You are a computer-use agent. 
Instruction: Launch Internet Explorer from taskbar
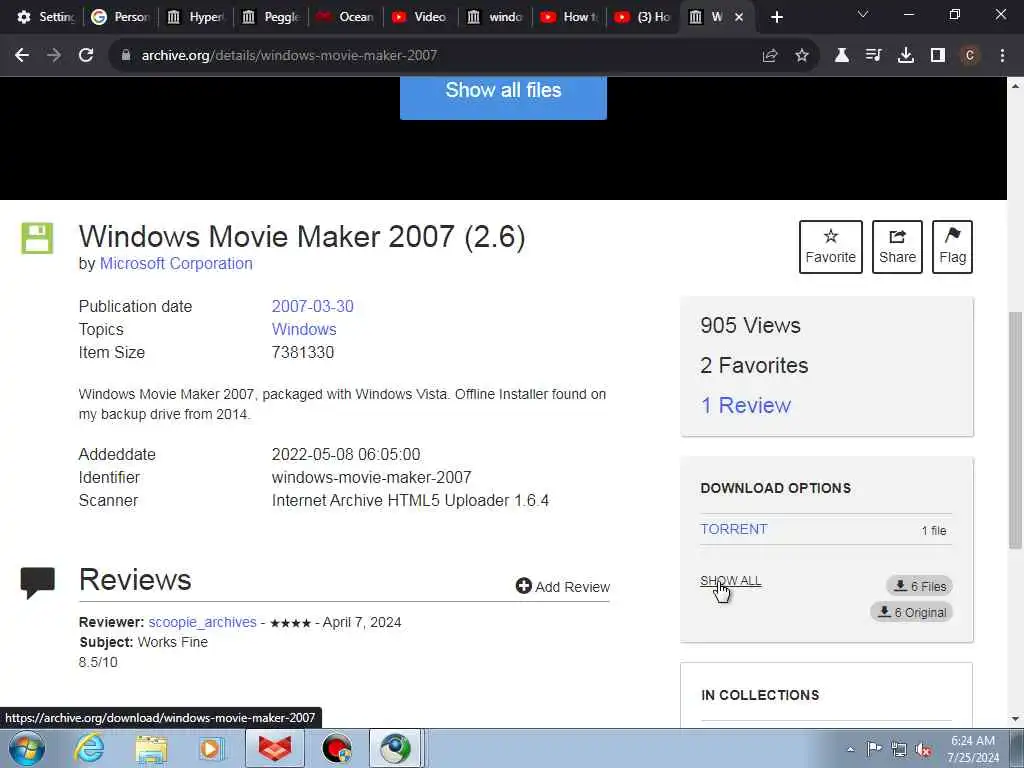[89, 748]
